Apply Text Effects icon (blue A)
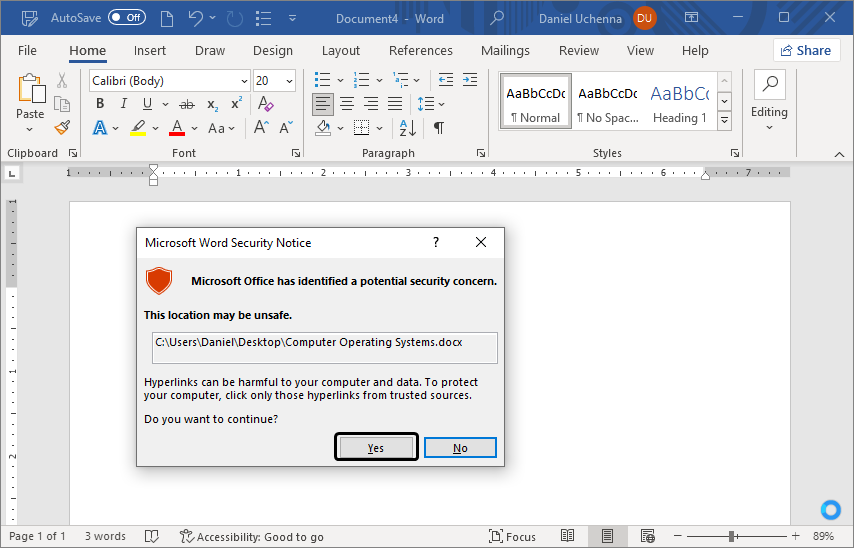Viewport: 854px width, 548px height. [x=100, y=128]
